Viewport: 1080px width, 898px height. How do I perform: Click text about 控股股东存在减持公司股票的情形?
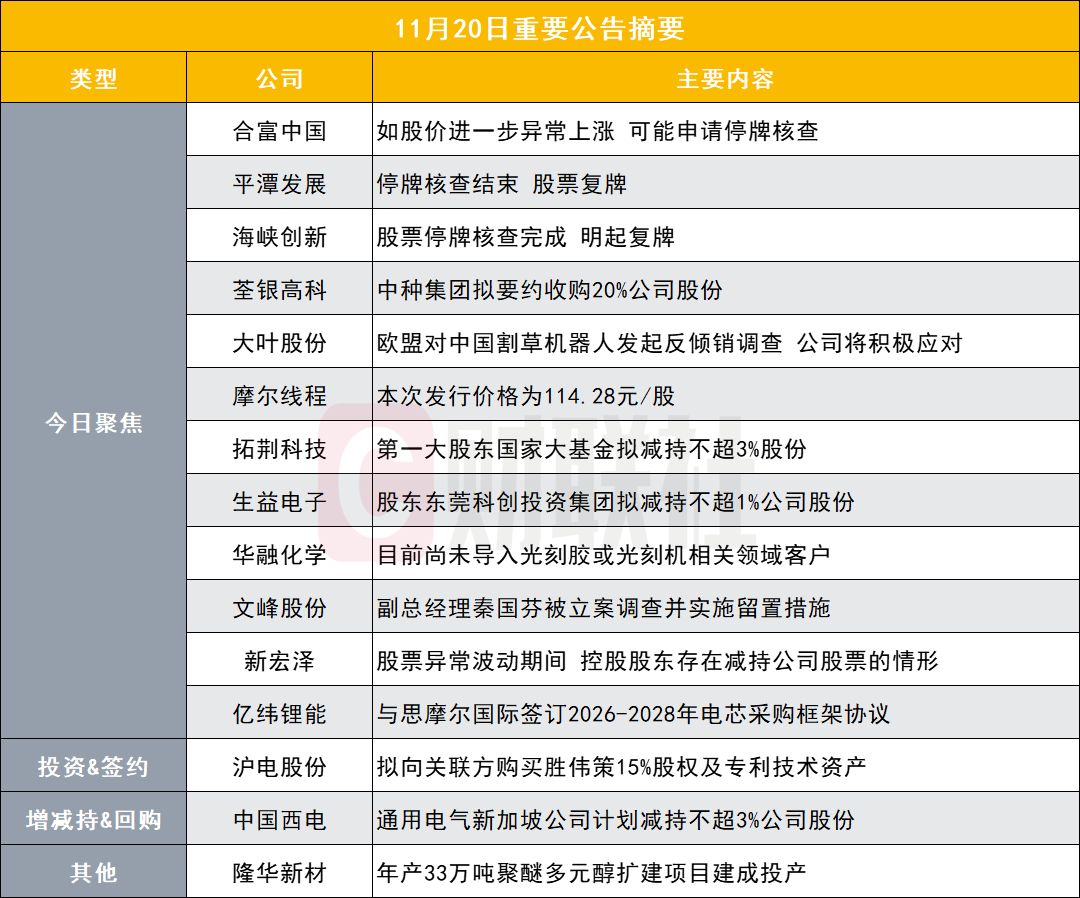pyautogui.click(x=658, y=660)
